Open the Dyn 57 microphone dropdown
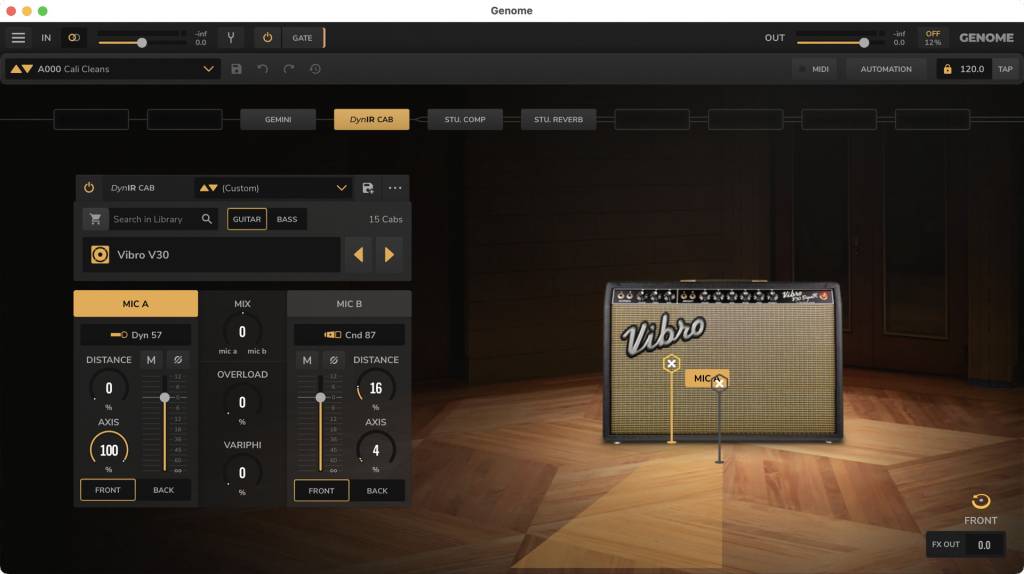Viewport: 1024px width, 574px height. click(x=136, y=335)
